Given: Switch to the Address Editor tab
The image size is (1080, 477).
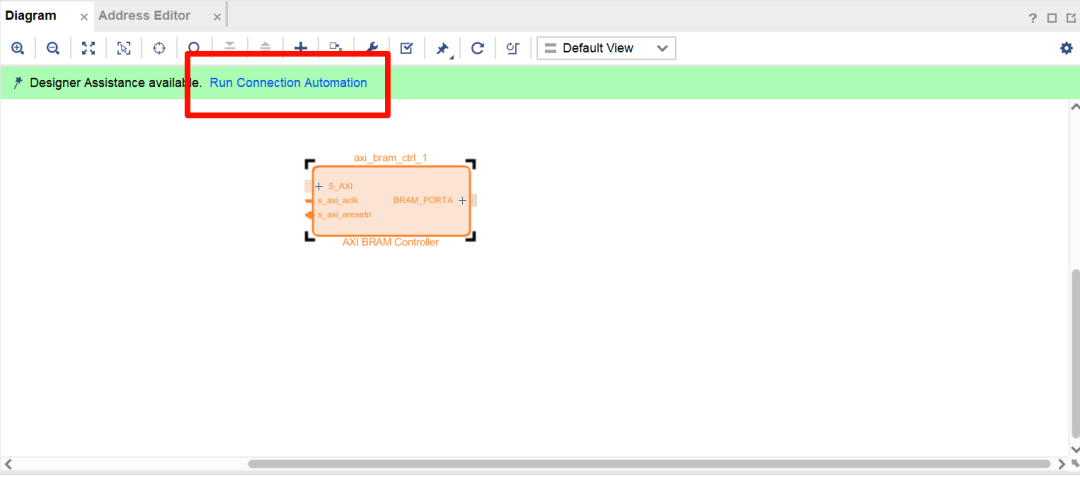Looking at the screenshot, I should tap(145, 15).
